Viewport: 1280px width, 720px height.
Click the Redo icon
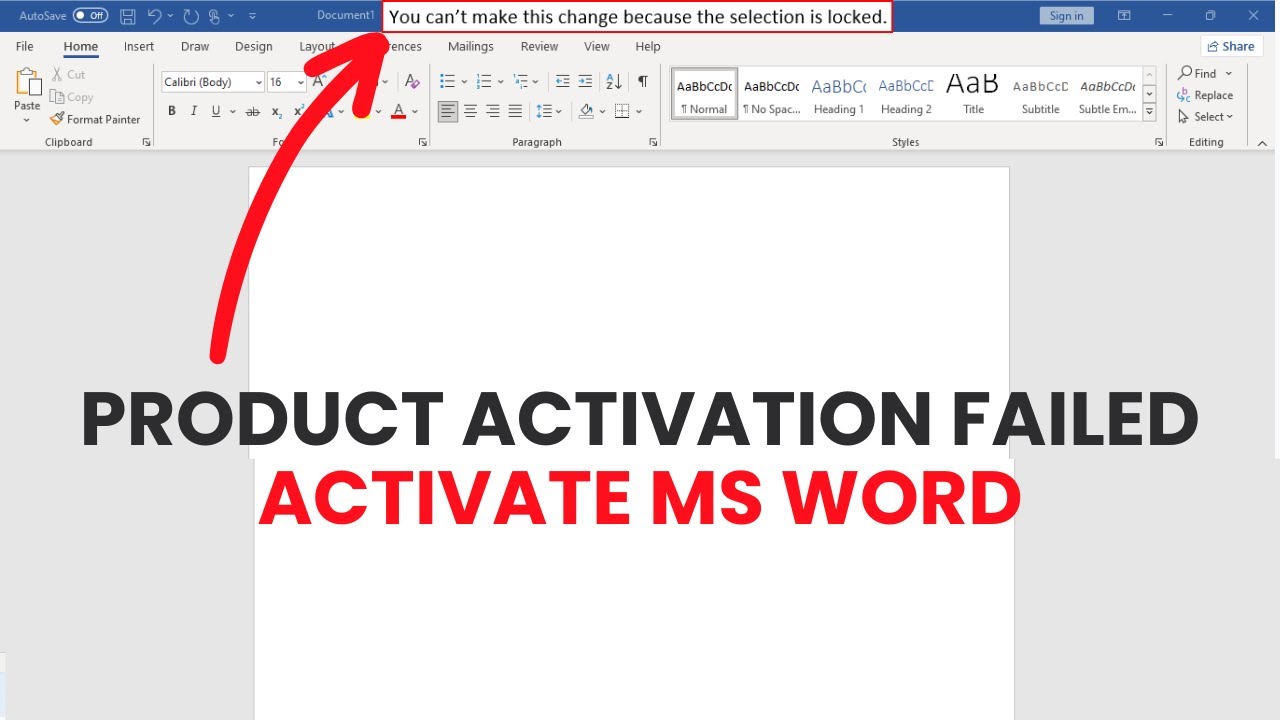point(191,16)
